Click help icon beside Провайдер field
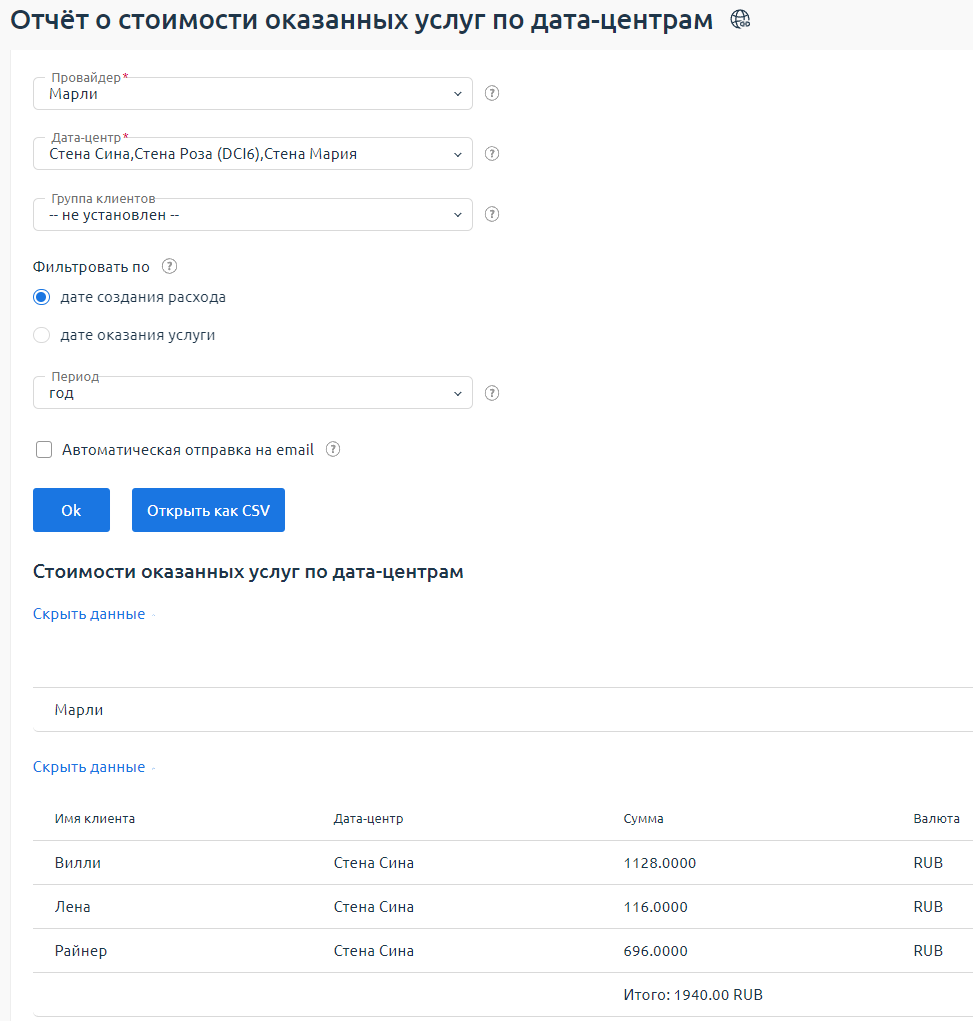Viewport: 973px width, 1021px height. [x=491, y=94]
